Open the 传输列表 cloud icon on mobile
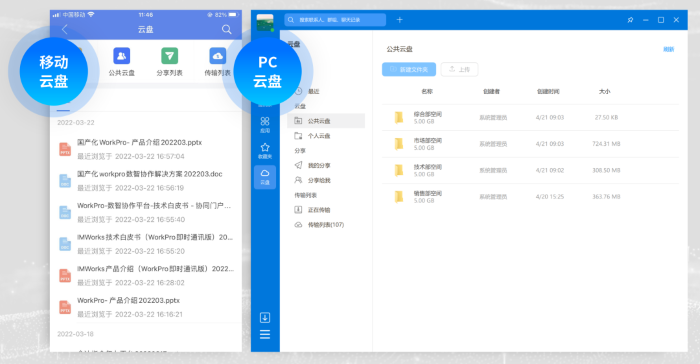 click(x=217, y=56)
